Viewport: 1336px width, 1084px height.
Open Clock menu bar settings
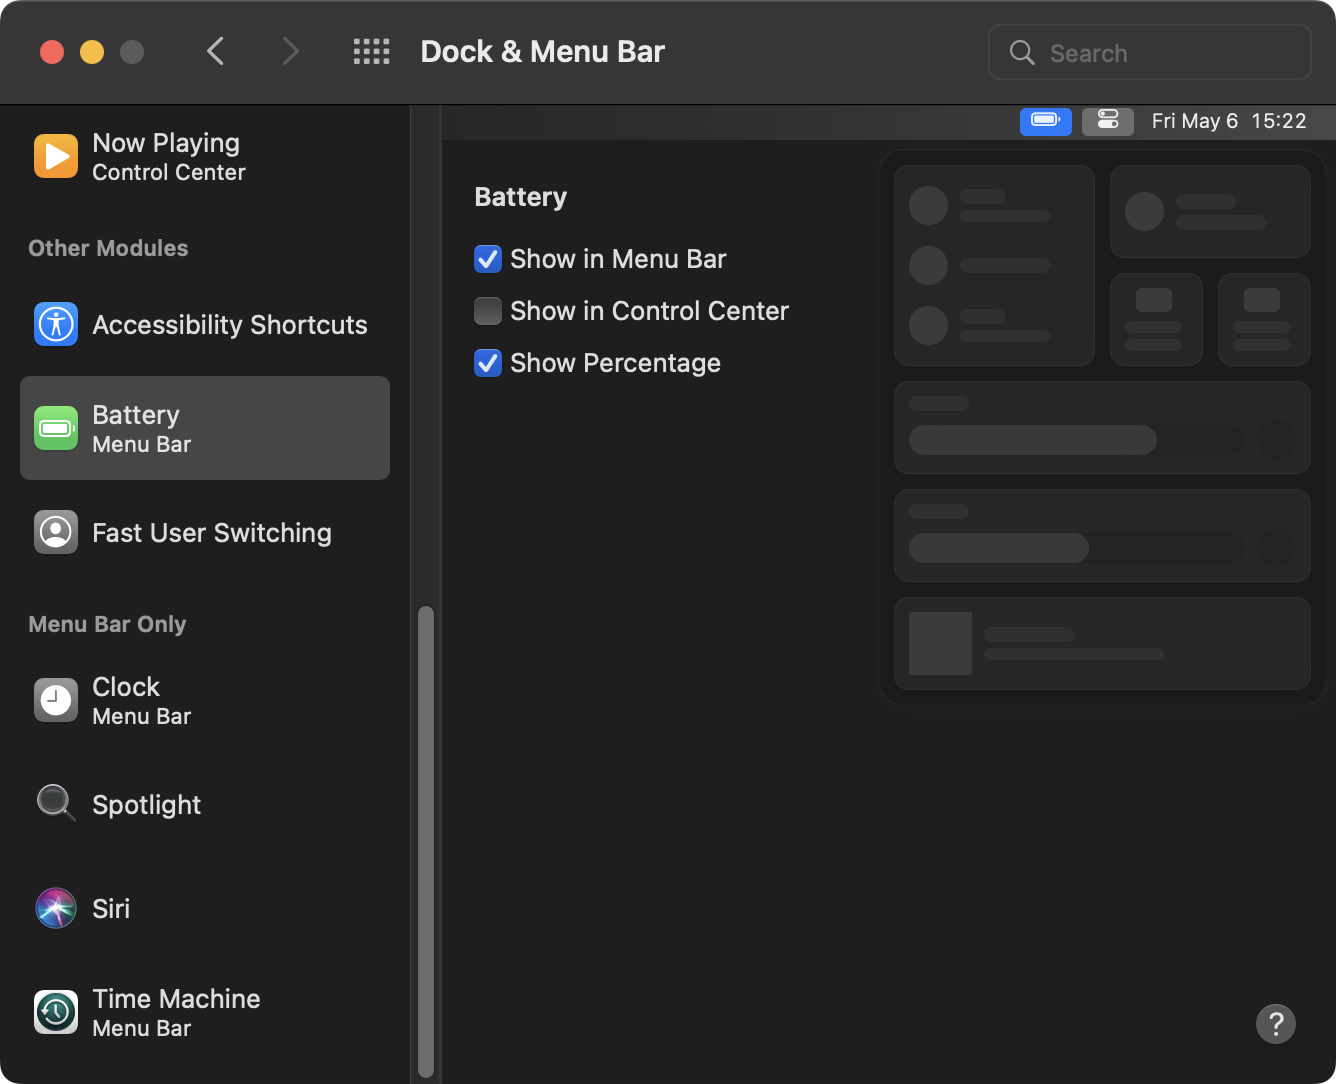point(205,700)
